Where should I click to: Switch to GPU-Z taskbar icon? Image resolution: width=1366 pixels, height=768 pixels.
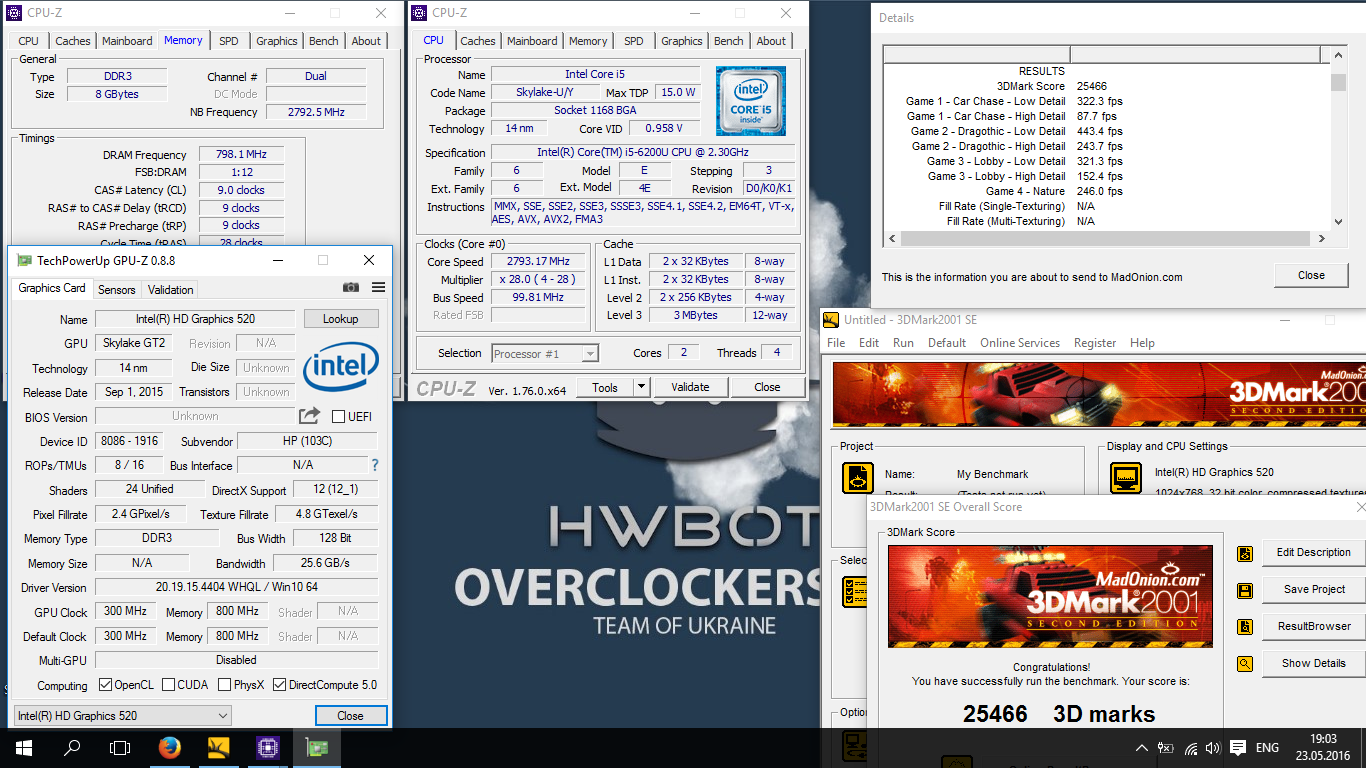(x=316, y=748)
